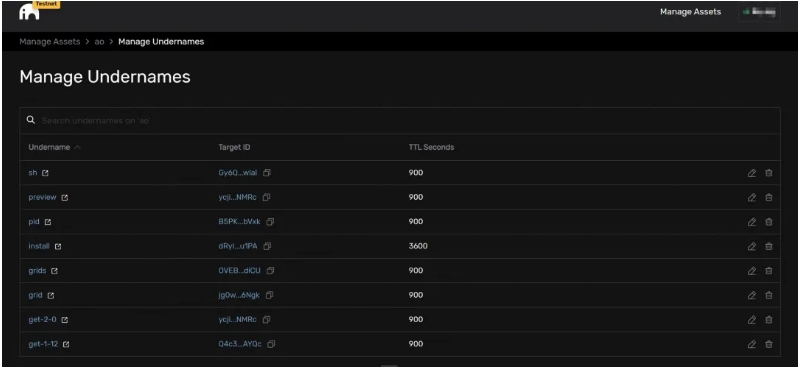
Task: Delete the install undername
Action: pos(769,247)
